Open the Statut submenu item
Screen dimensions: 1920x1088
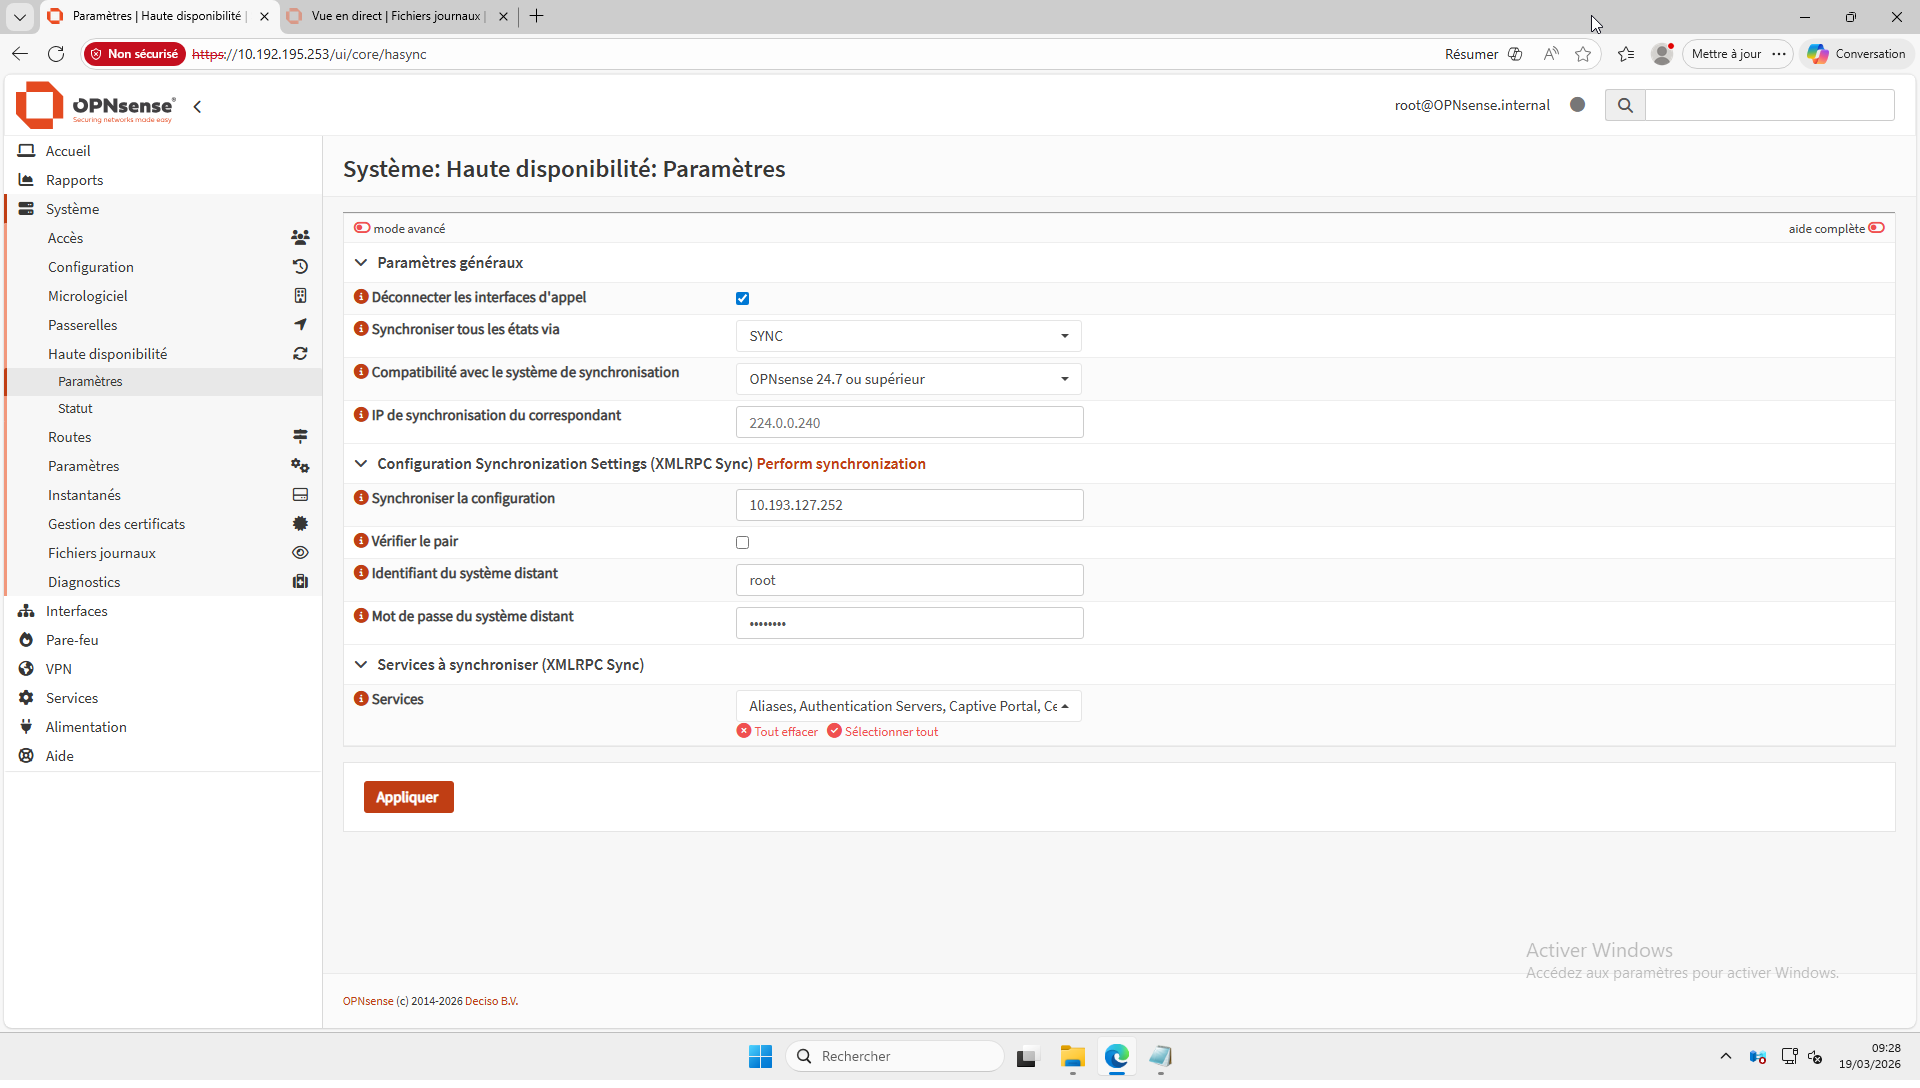(x=75, y=408)
